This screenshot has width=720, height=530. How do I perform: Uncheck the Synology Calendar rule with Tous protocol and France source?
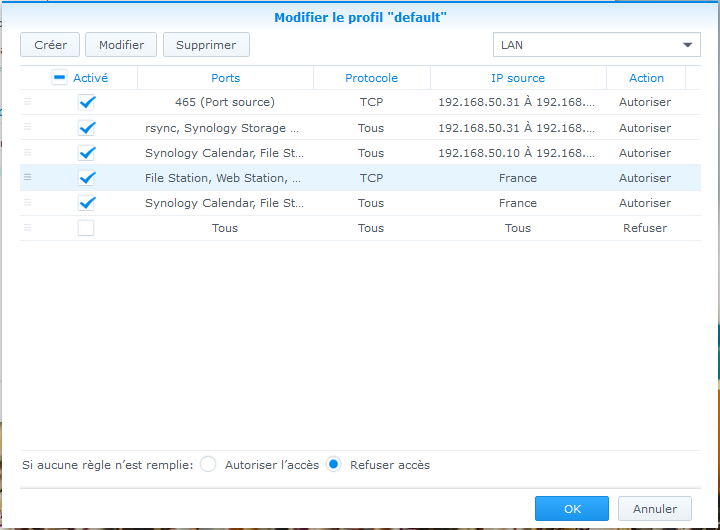tap(86, 203)
